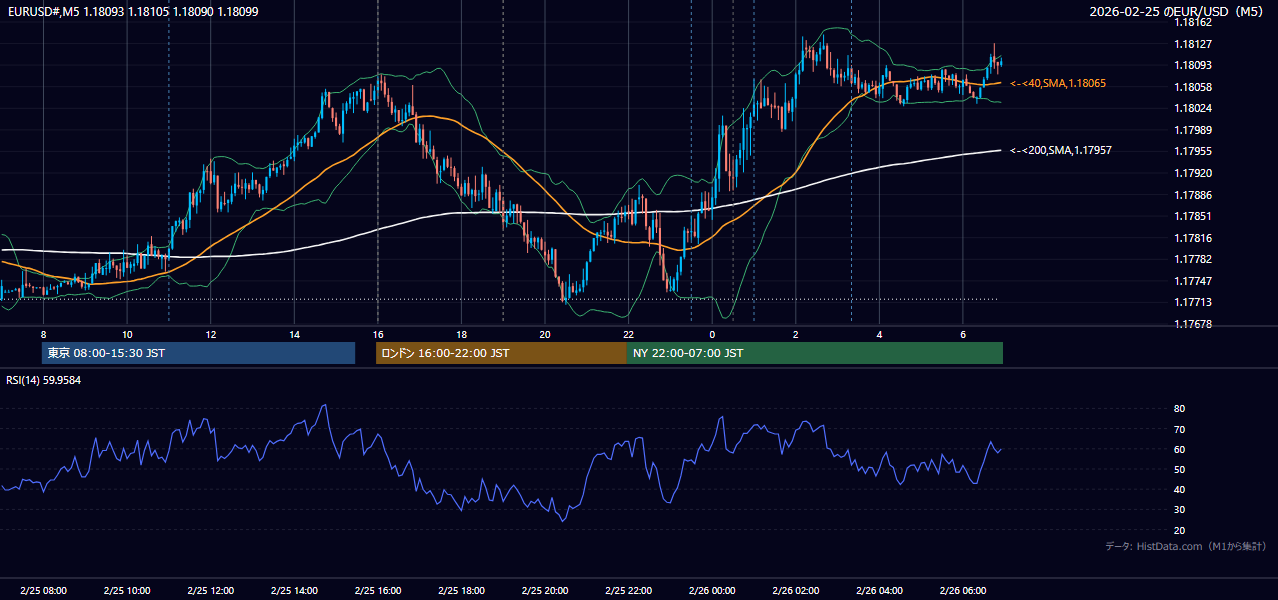Select the 40 SMA label 1.18065

pos(1058,83)
